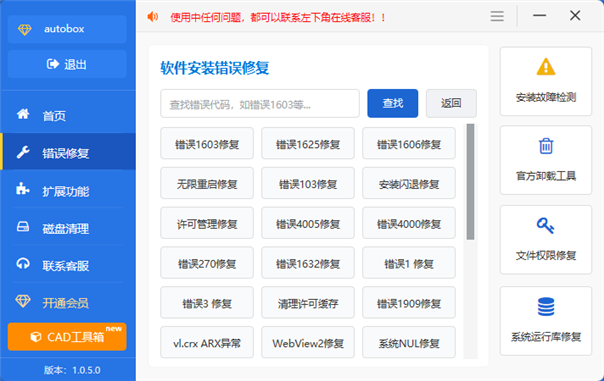604x381 pixels.
Task: Click the 退出 logout button
Action: [67, 64]
